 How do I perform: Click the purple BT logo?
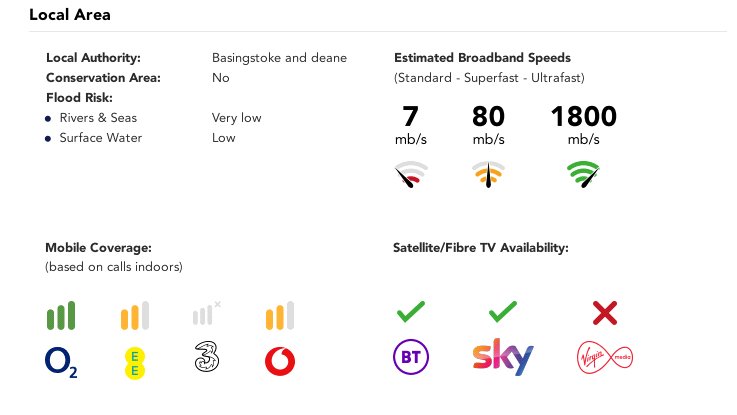click(x=411, y=357)
